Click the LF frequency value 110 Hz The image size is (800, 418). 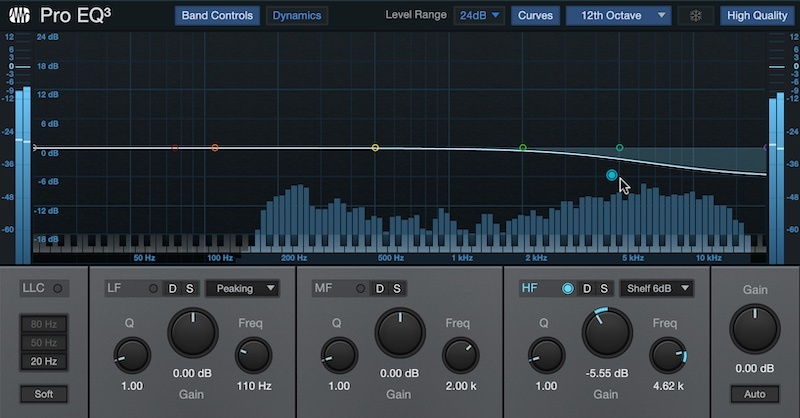coord(254,386)
